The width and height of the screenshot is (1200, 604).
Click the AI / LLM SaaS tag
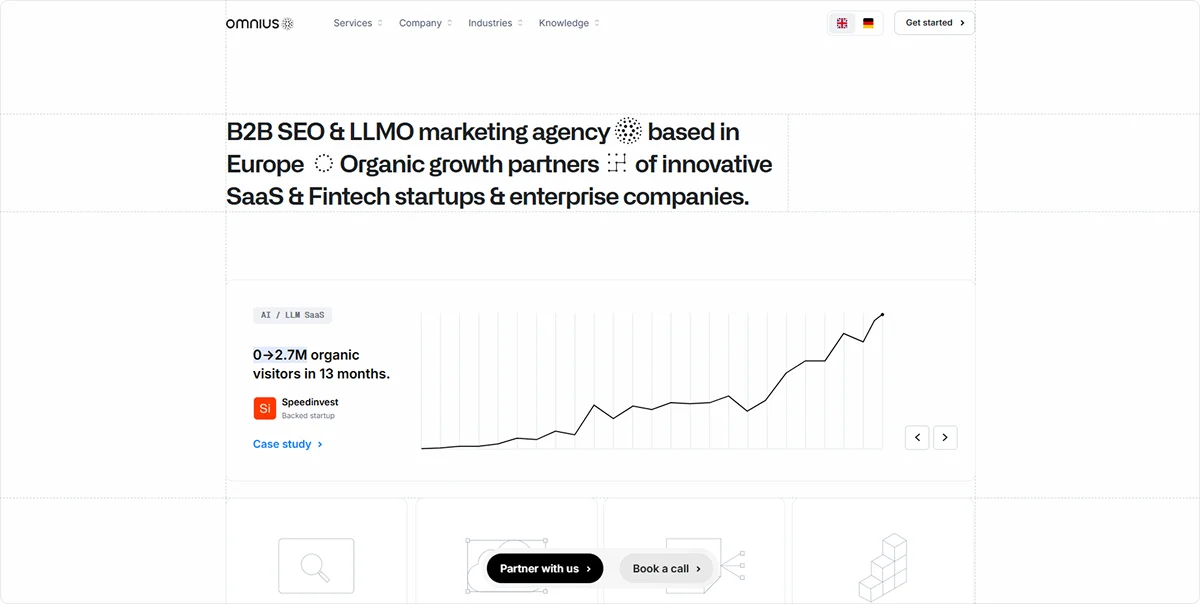(x=292, y=314)
